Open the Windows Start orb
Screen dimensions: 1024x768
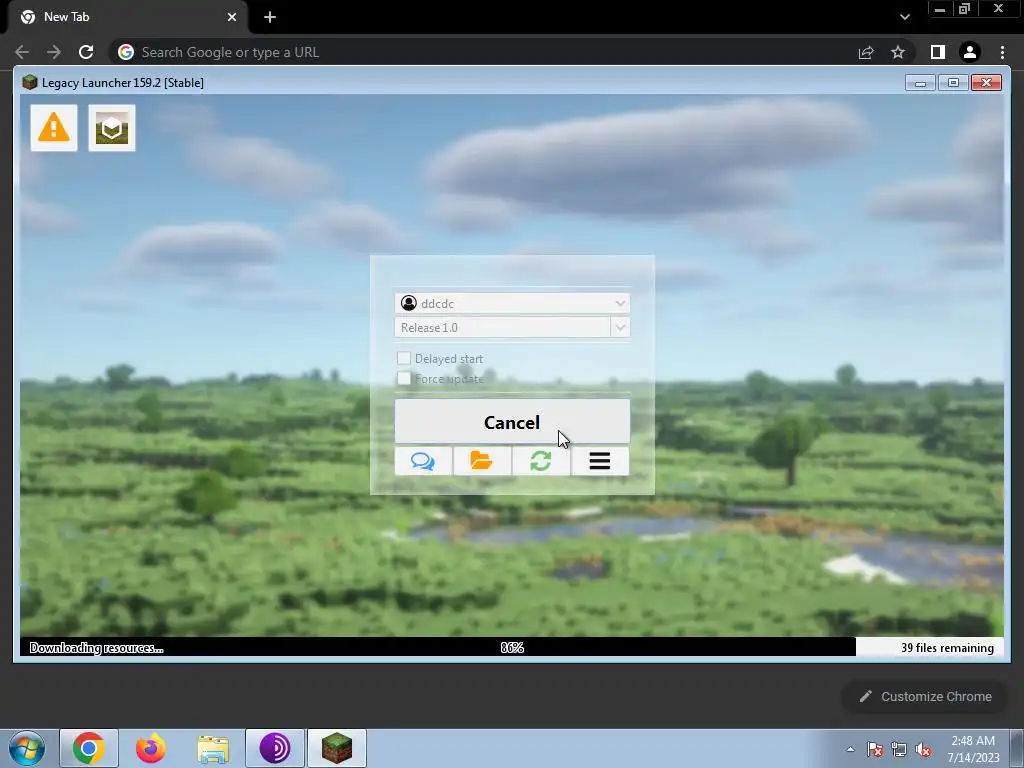[x=27, y=748]
